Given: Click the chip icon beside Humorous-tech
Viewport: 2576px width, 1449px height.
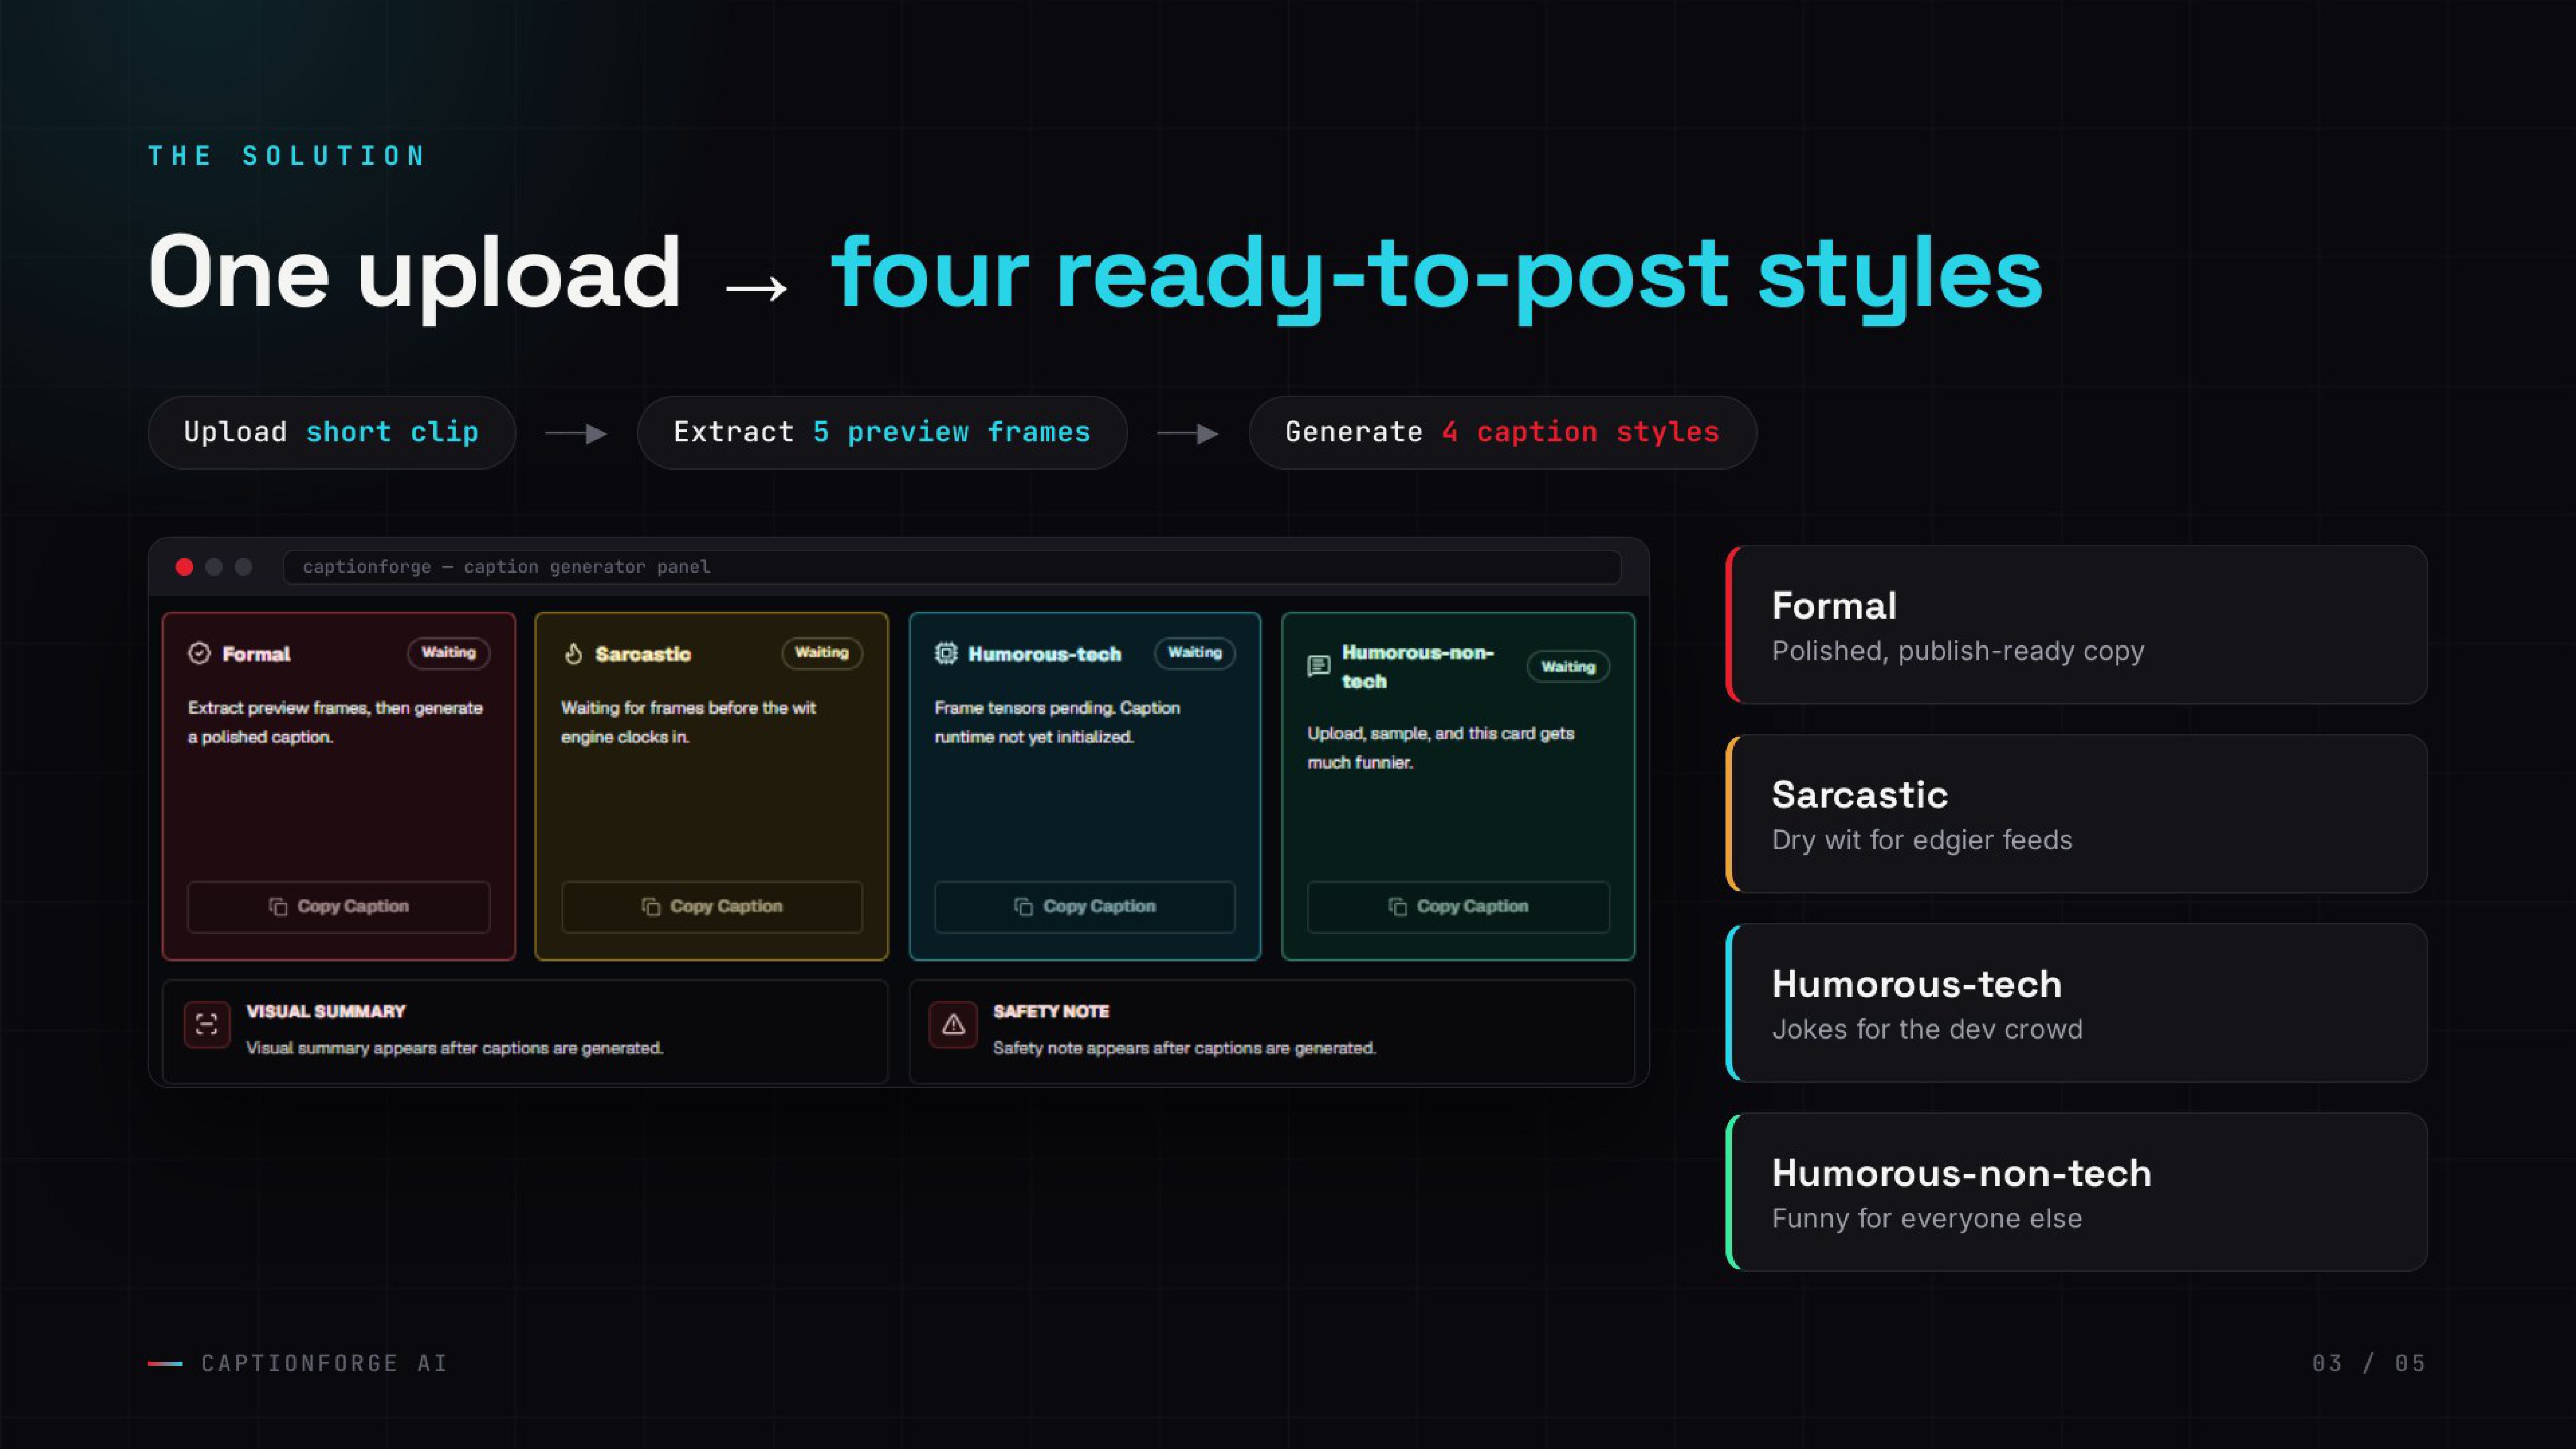Looking at the screenshot, I should (945, 653).
